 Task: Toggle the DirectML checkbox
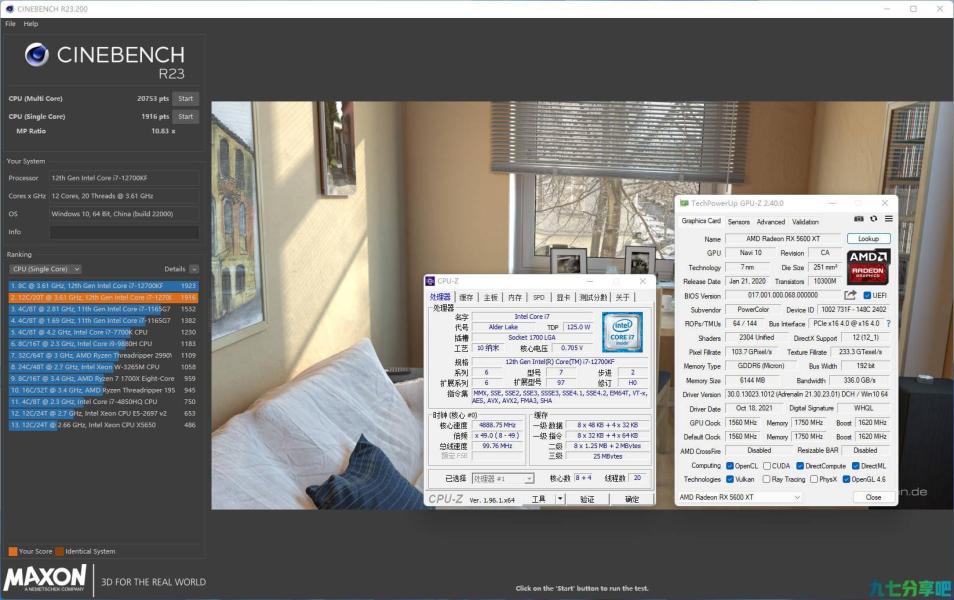(x=855, y=466)
